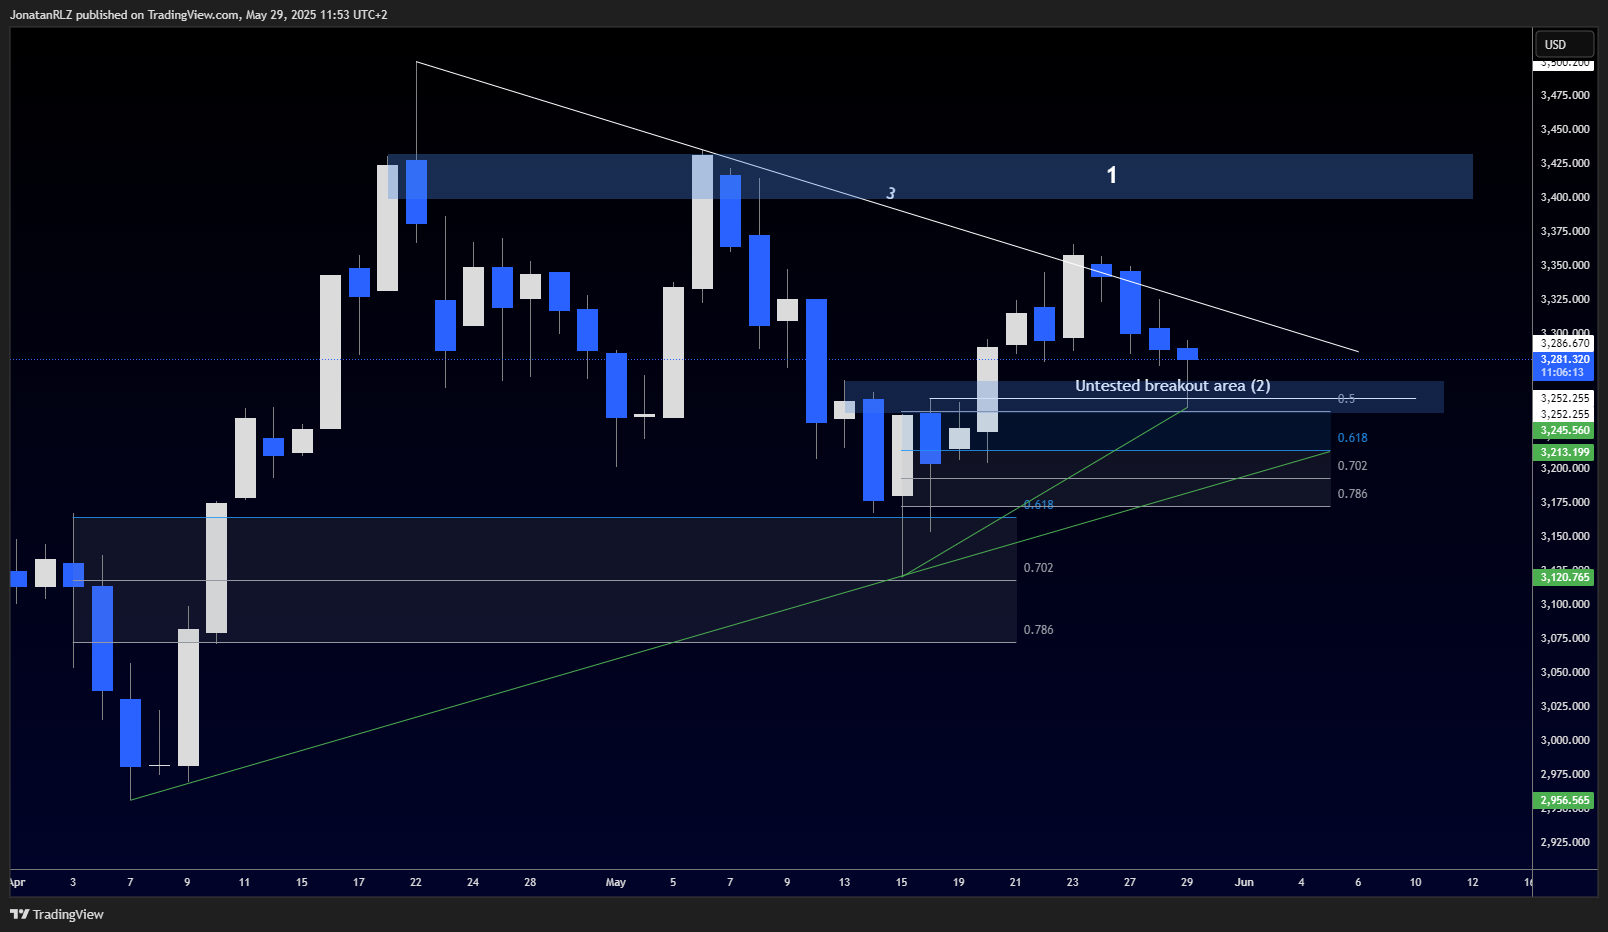Screen dimensions: 1608x932
Task: Click the date 28 on the time axis
Action: point(530,882)
